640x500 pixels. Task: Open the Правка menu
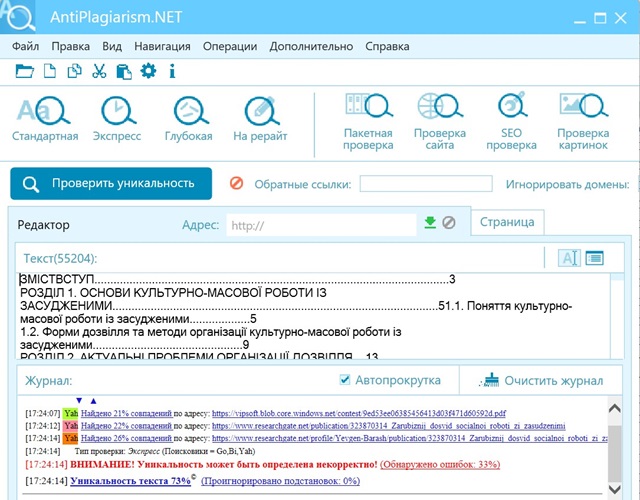click(x=71, y=46)
